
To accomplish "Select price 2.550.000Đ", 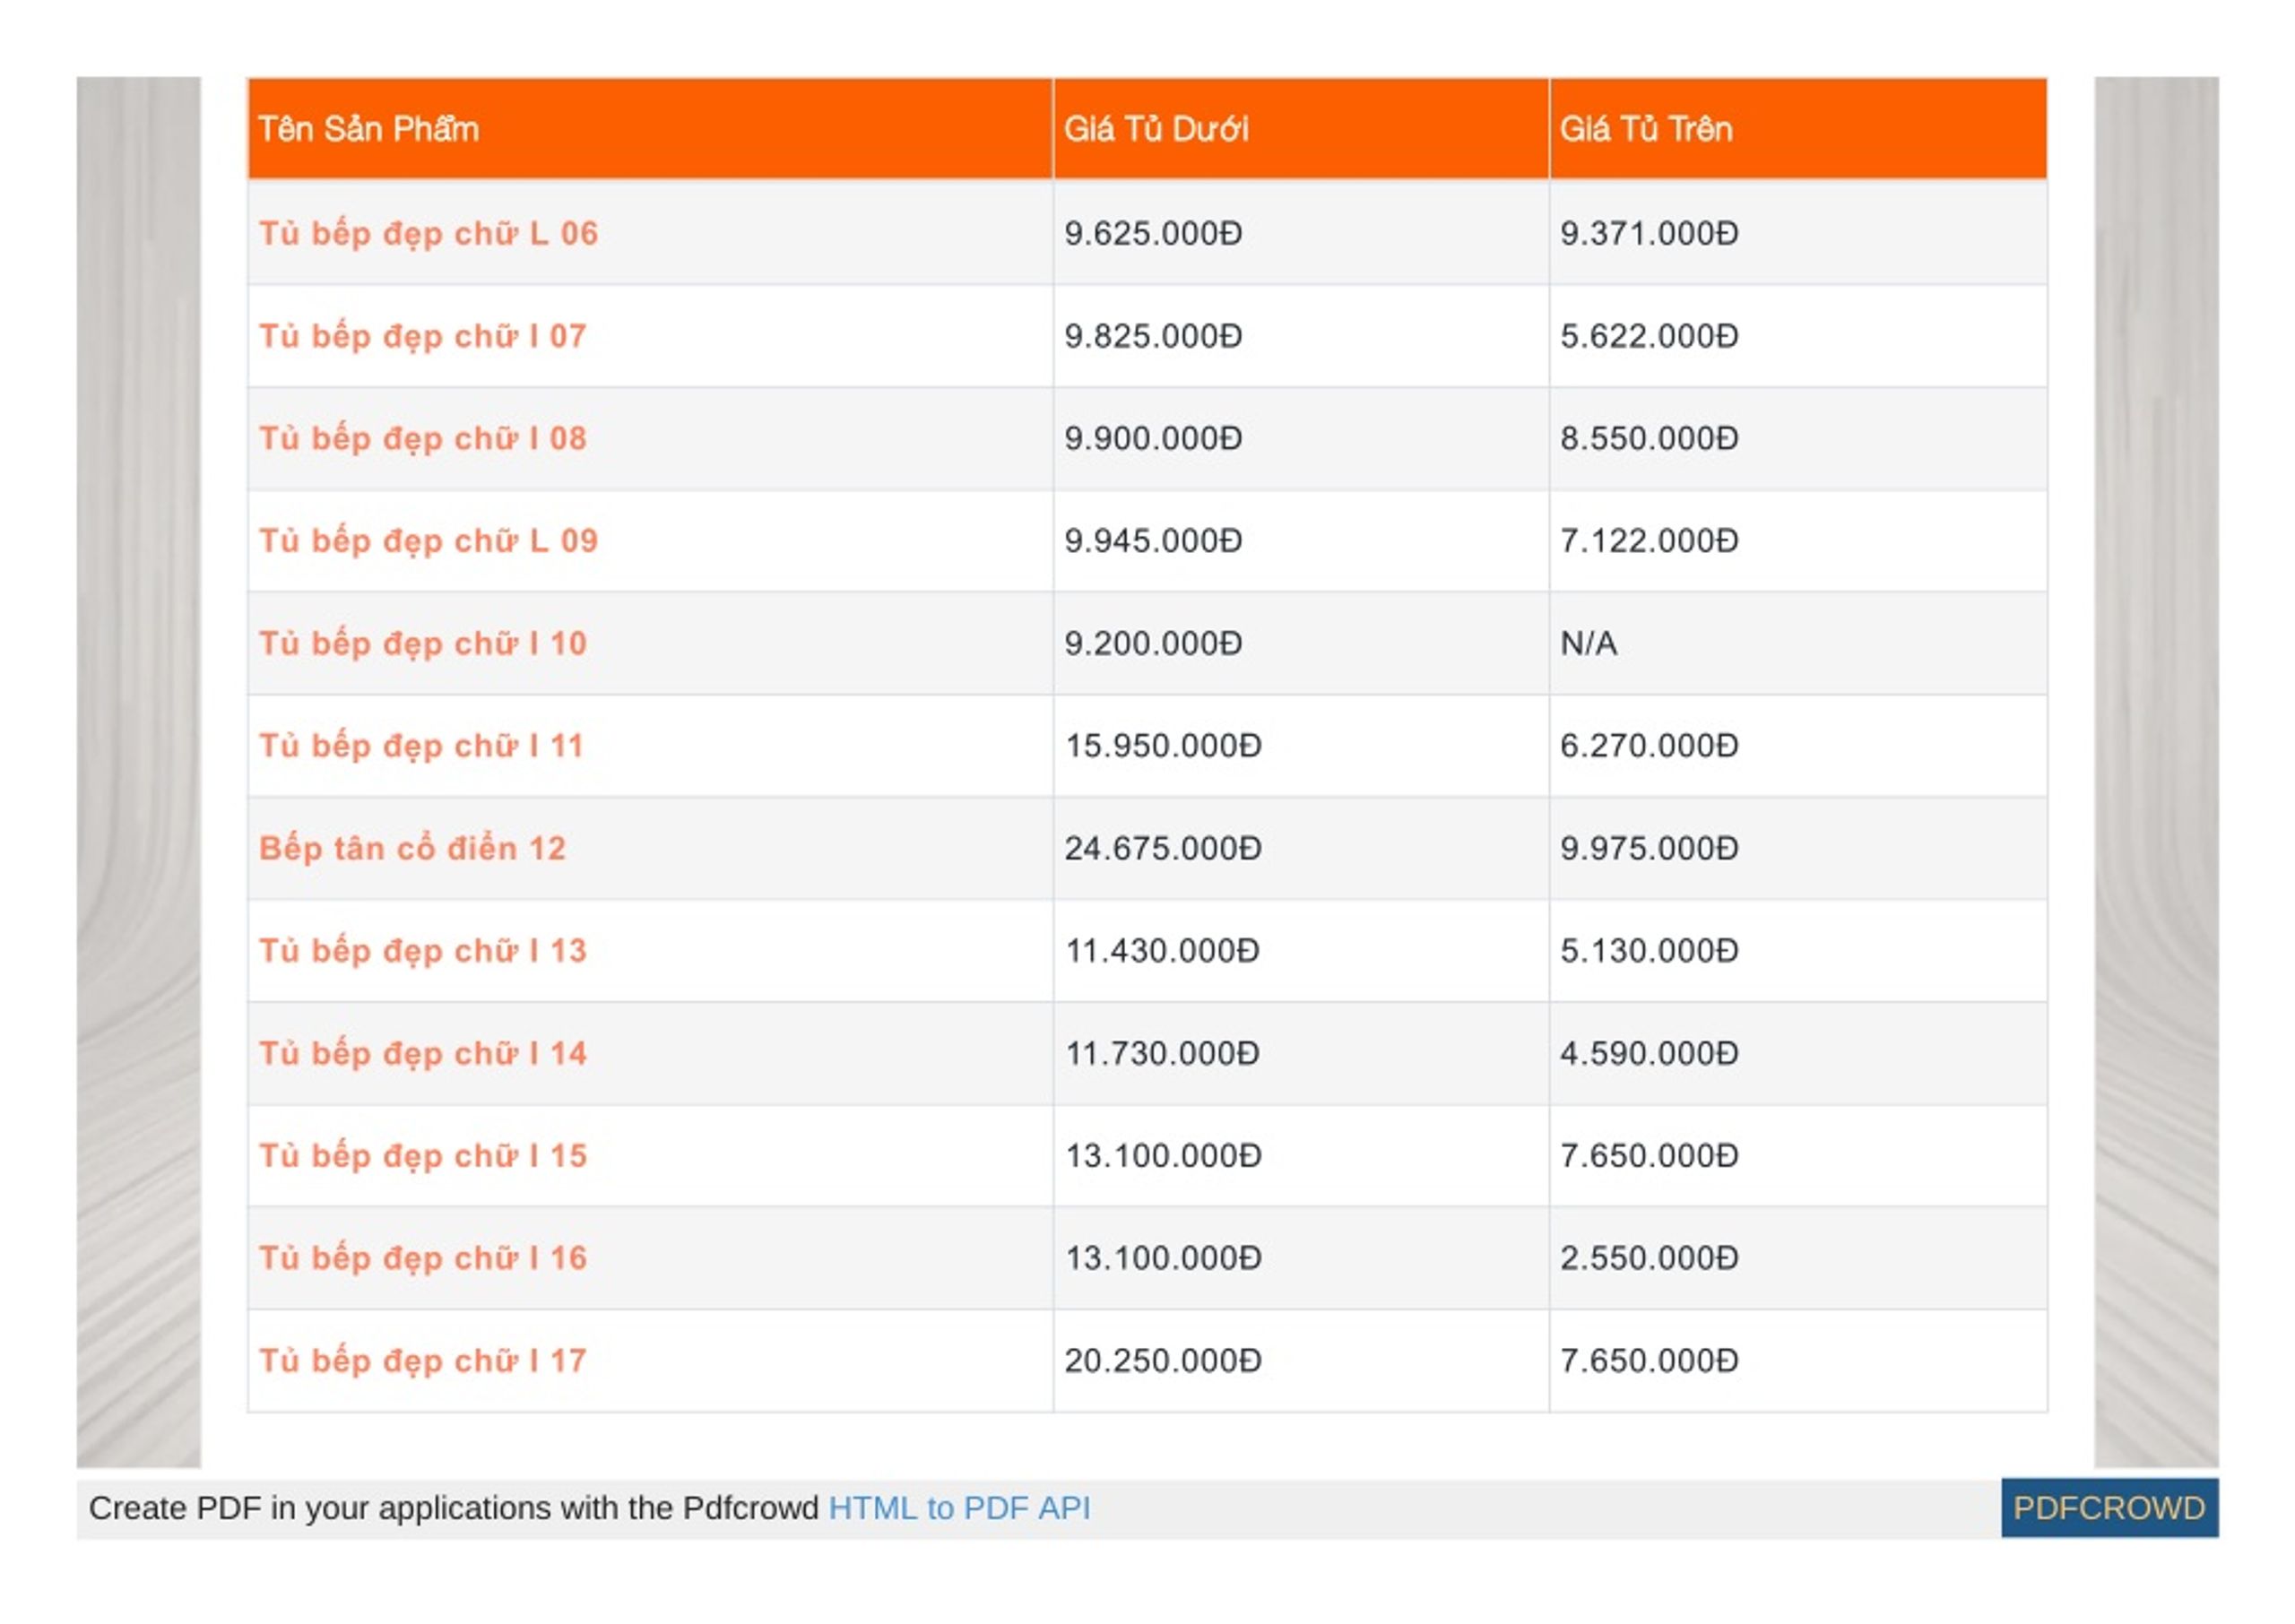I will pos(1649,1258).
